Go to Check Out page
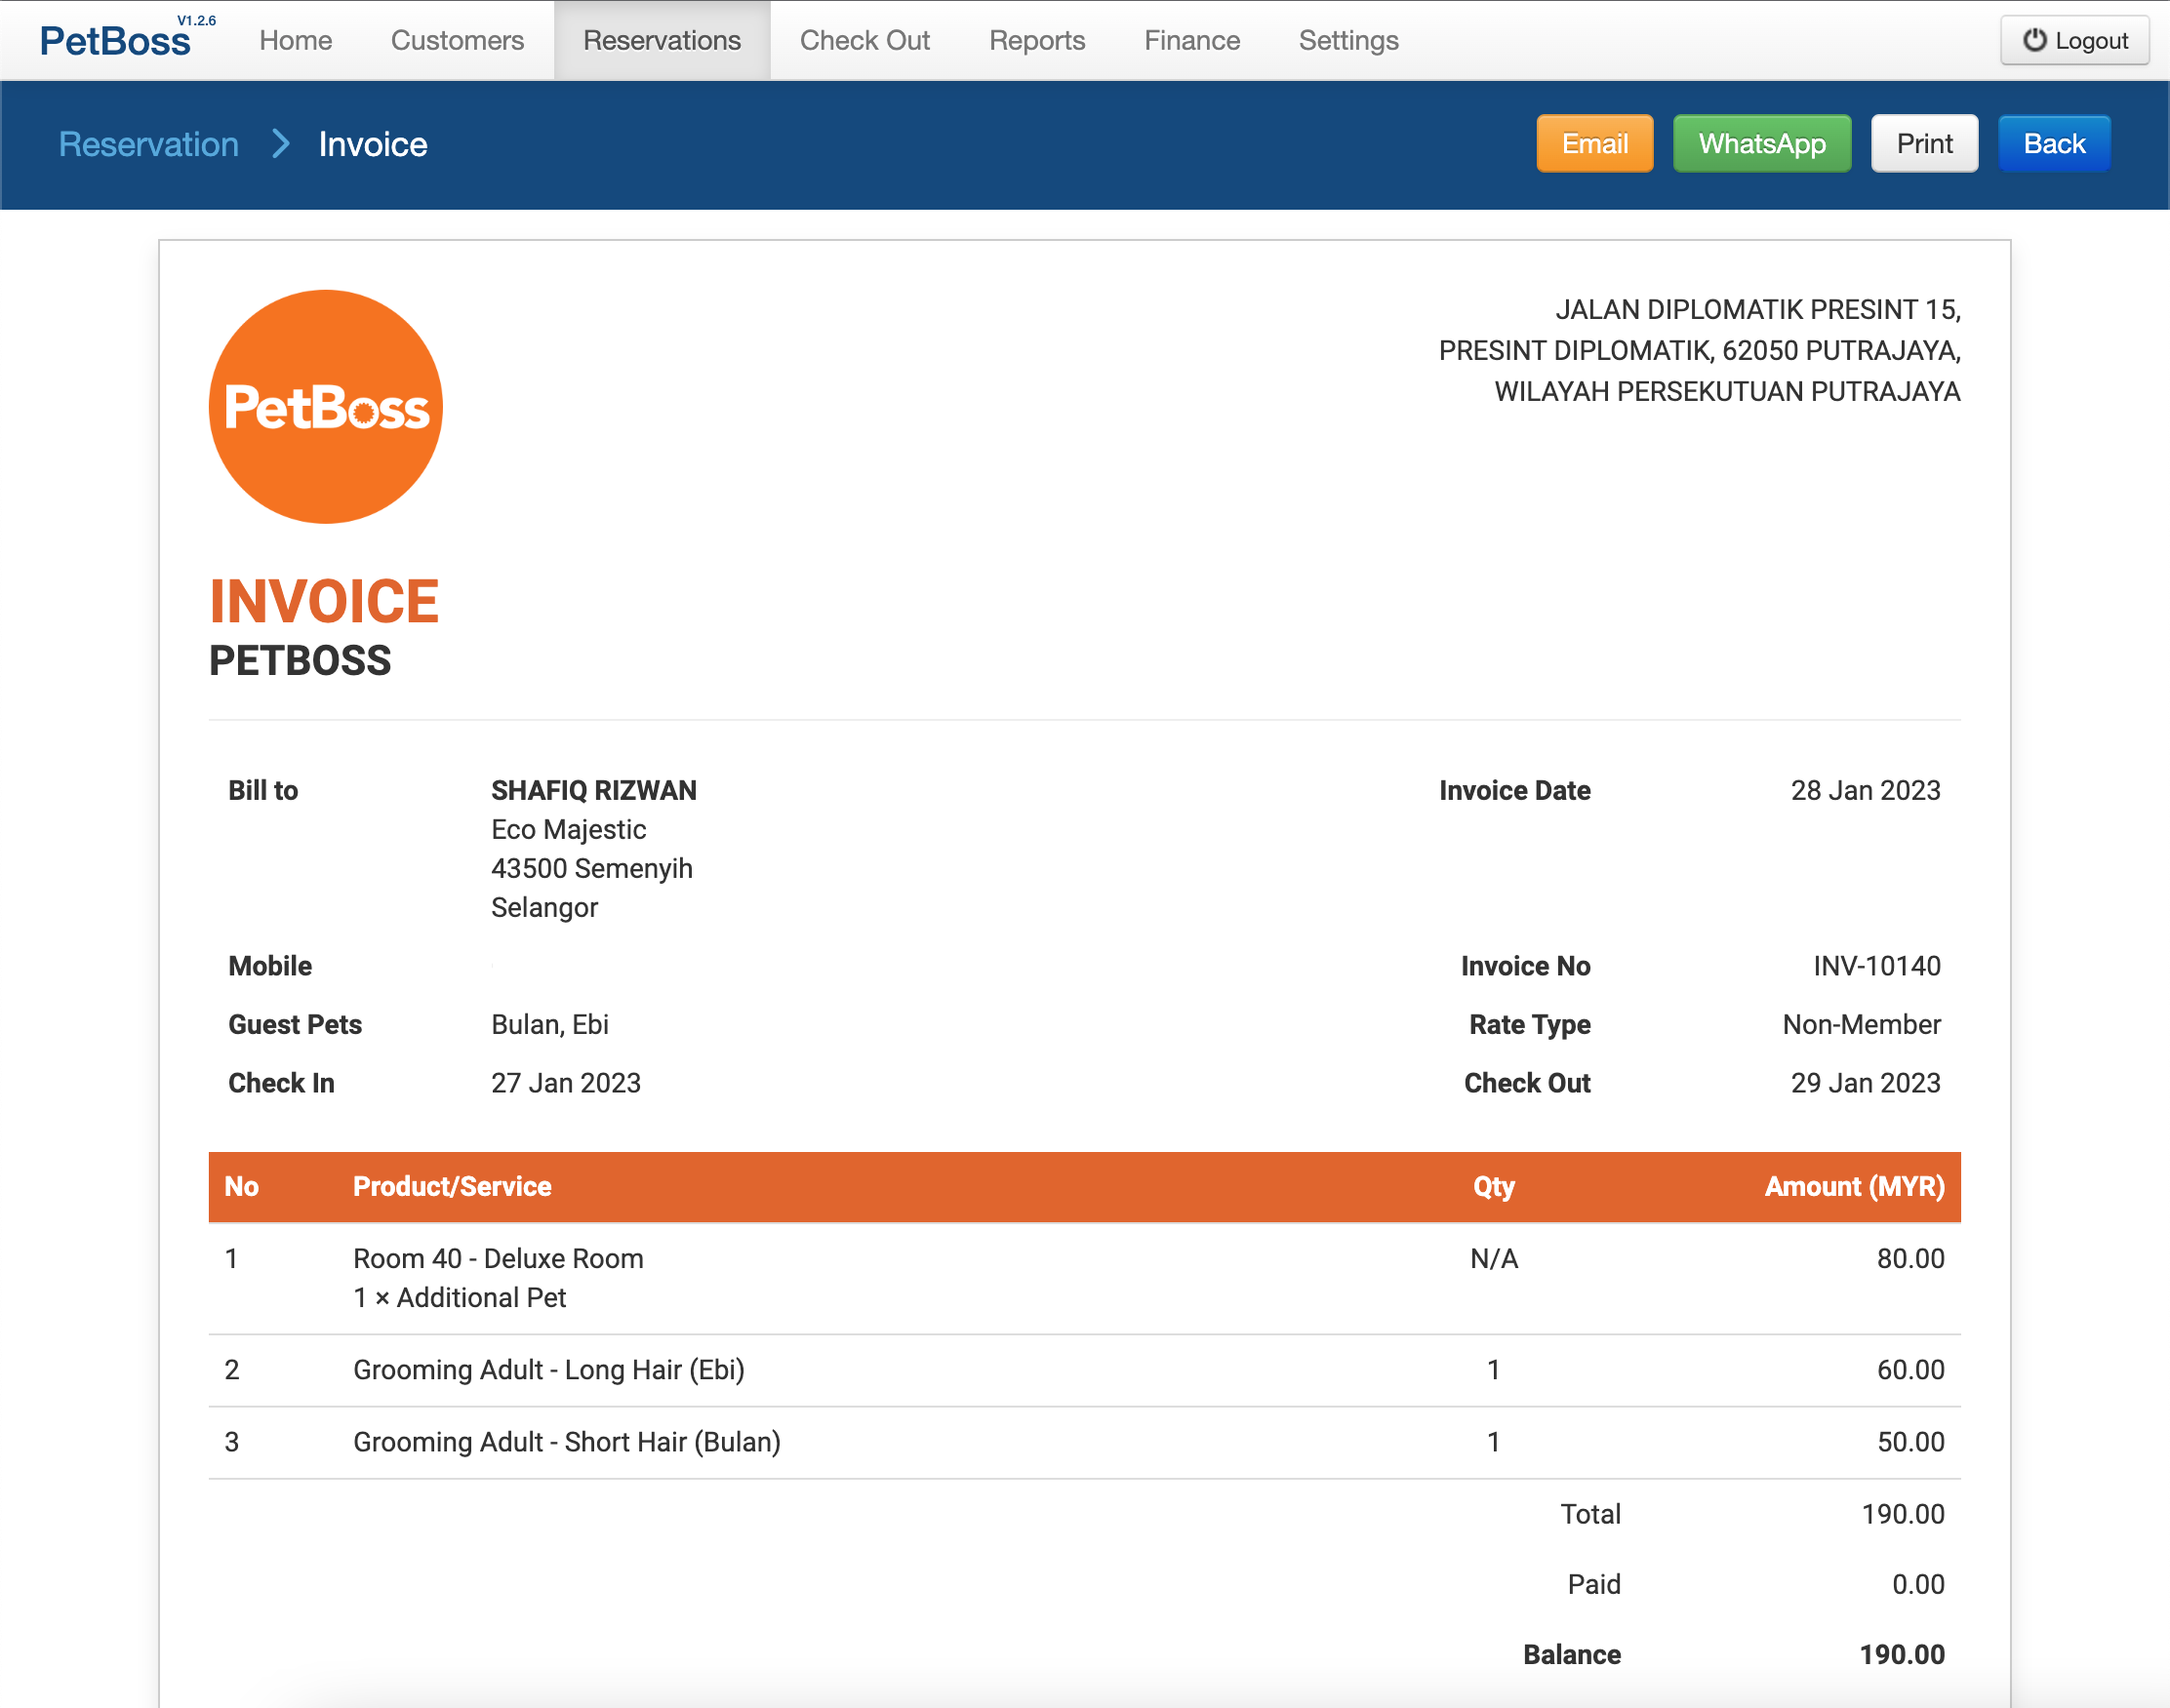The width and height of the screenshot is (2170, 1708). (865, 40)
